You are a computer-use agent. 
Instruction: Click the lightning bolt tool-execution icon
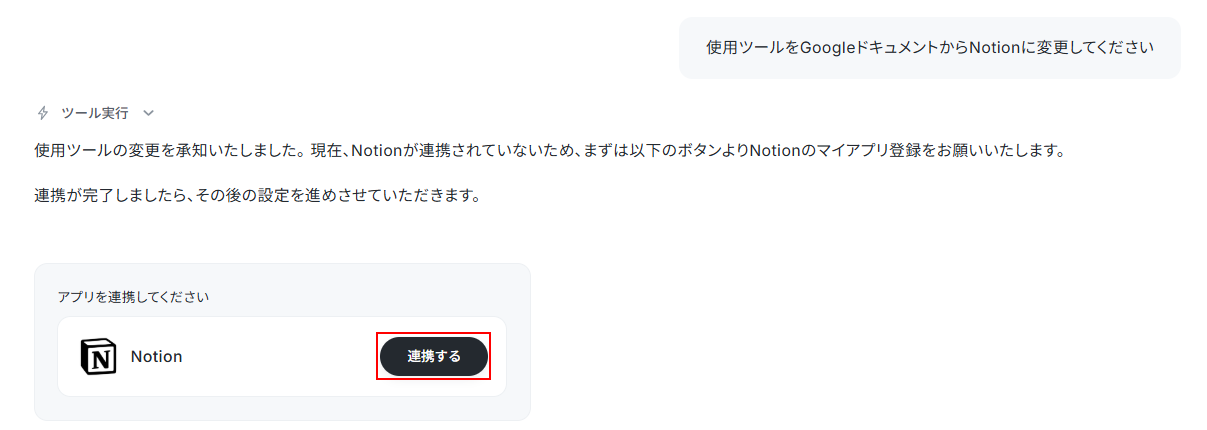pos(43,113)
